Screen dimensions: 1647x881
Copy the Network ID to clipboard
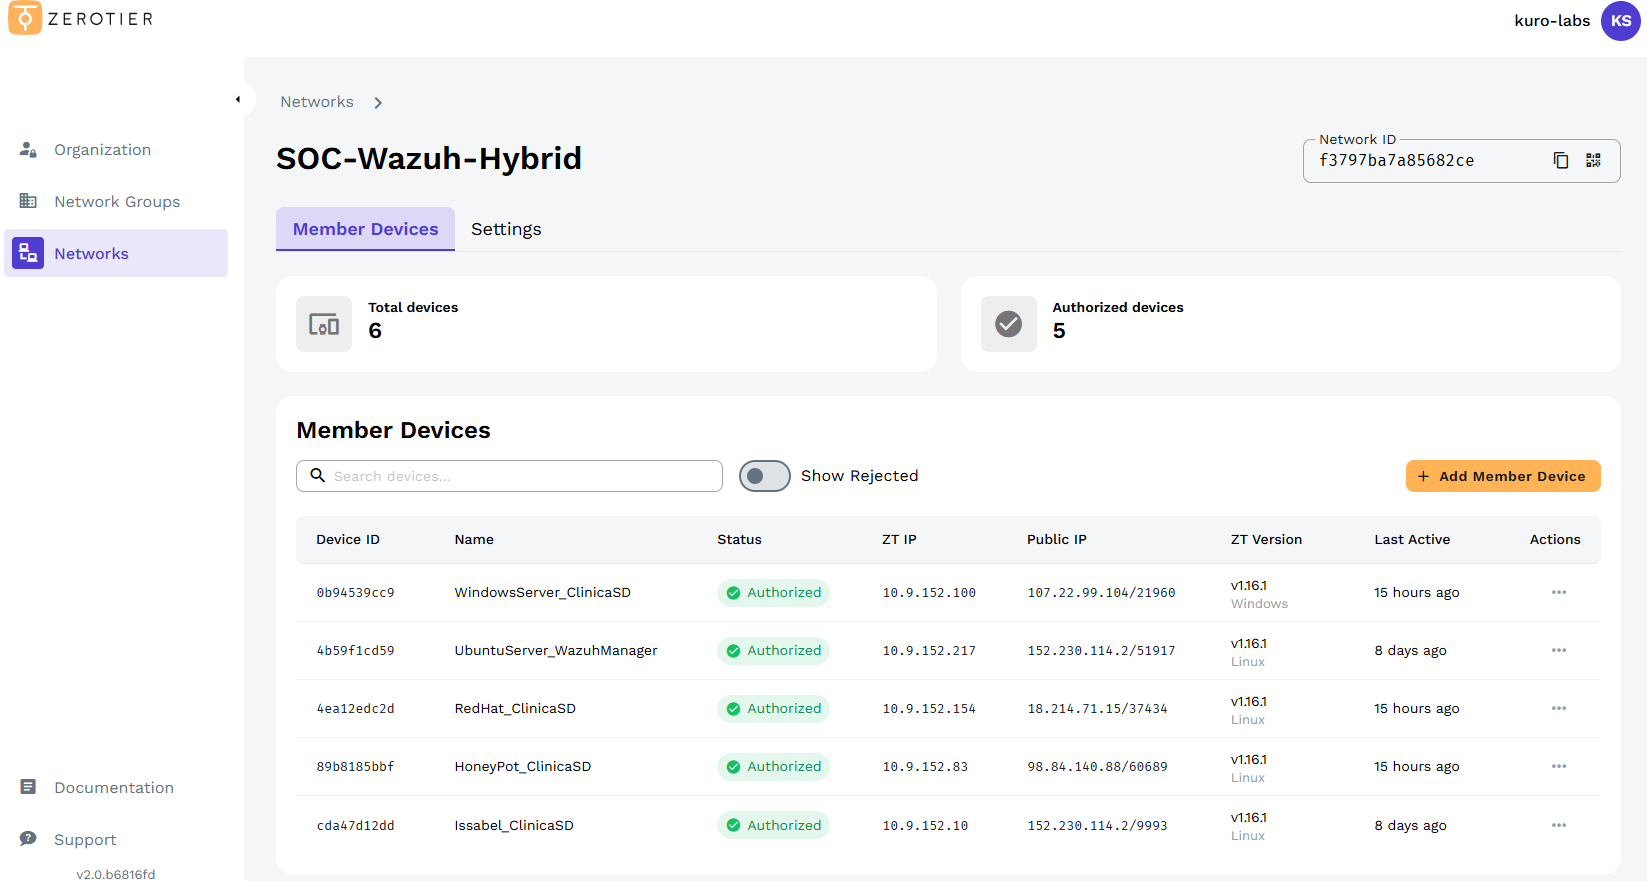(1560, 160)
